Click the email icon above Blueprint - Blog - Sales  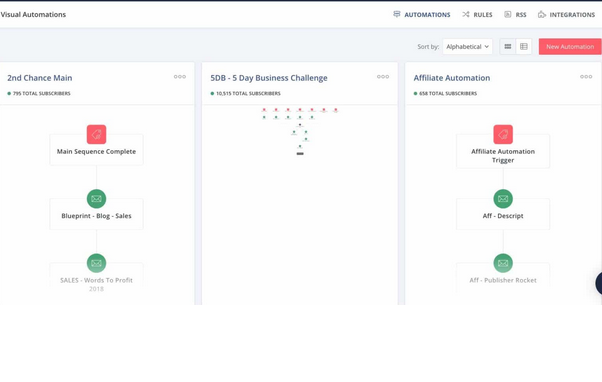[x=96, y=198]
